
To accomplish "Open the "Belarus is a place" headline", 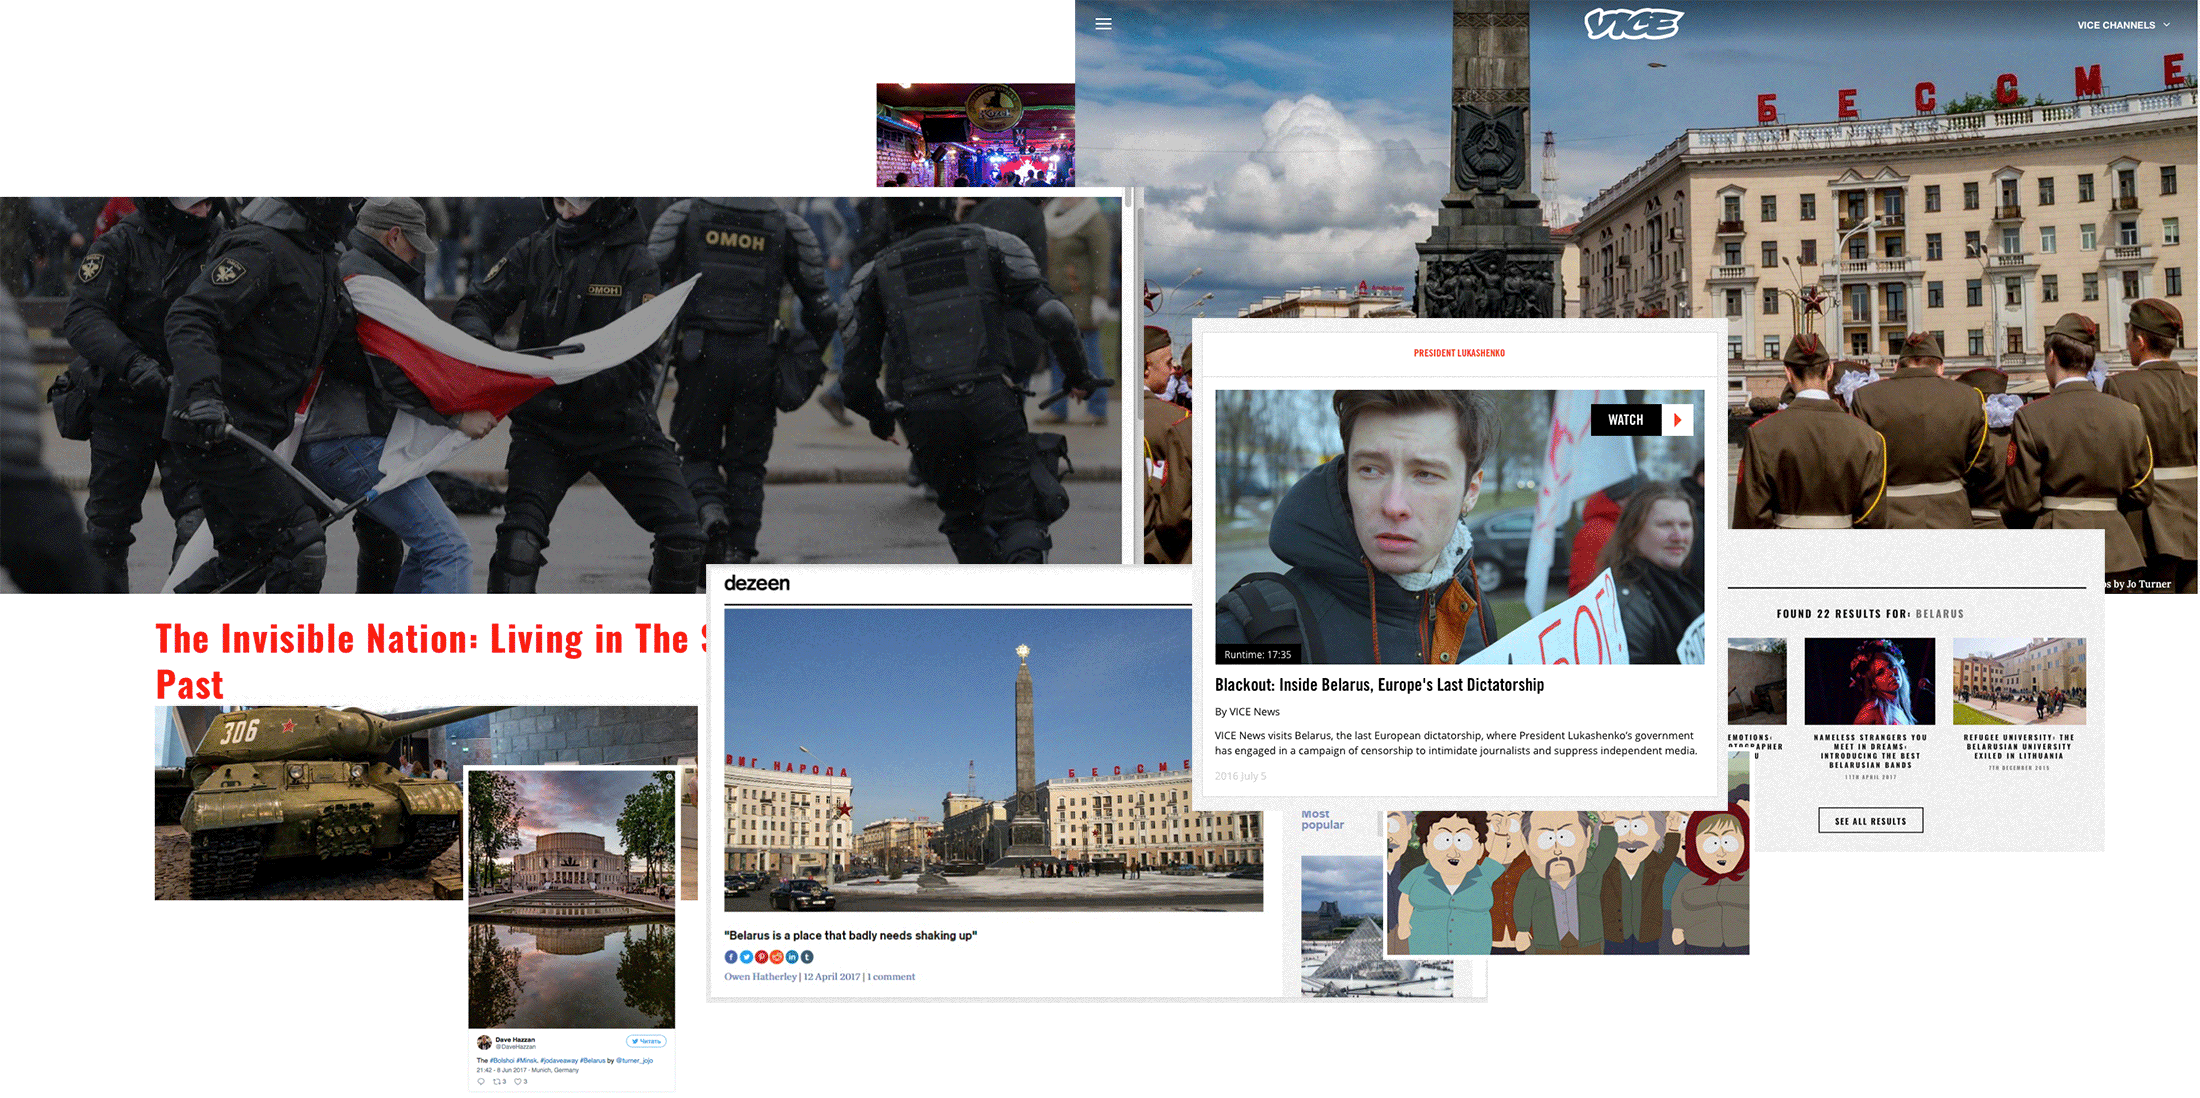I will (850, 936).
